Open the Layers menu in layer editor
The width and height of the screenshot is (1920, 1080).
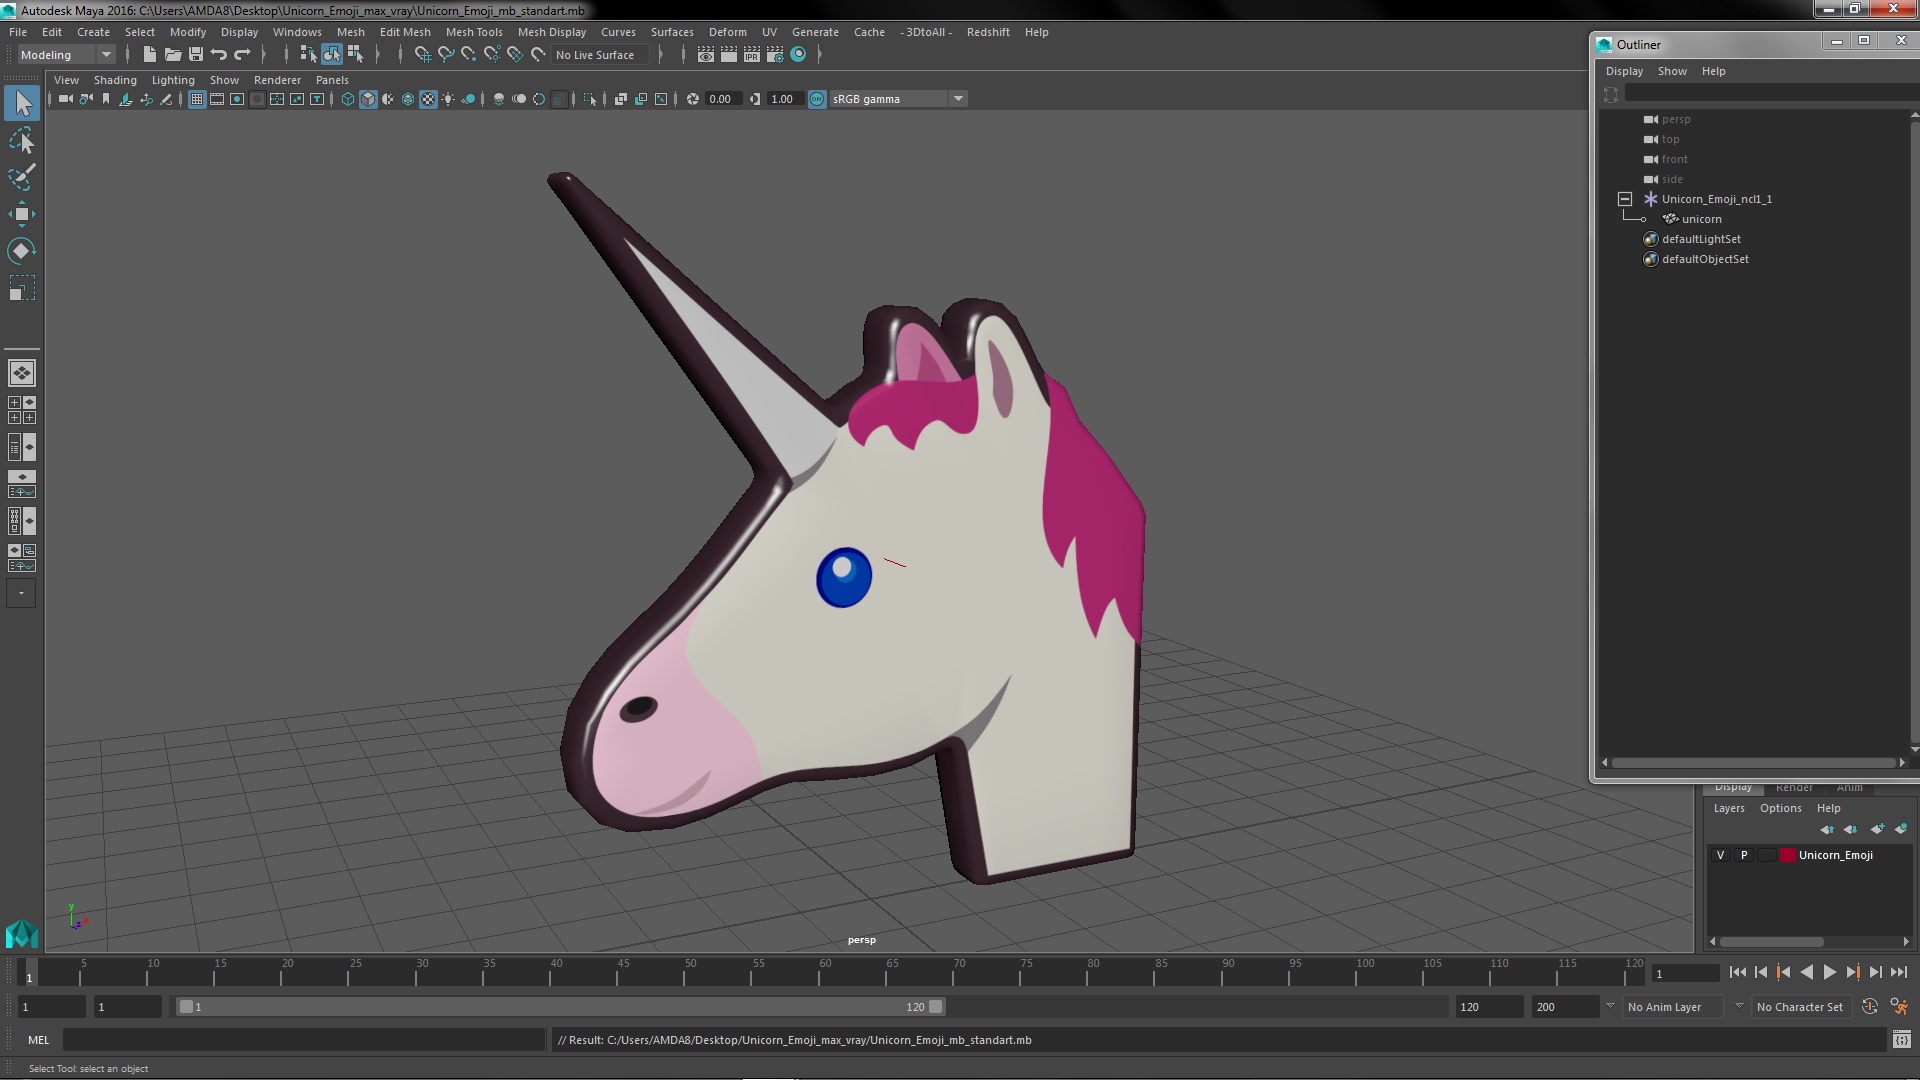click(x=1728, y=808)
